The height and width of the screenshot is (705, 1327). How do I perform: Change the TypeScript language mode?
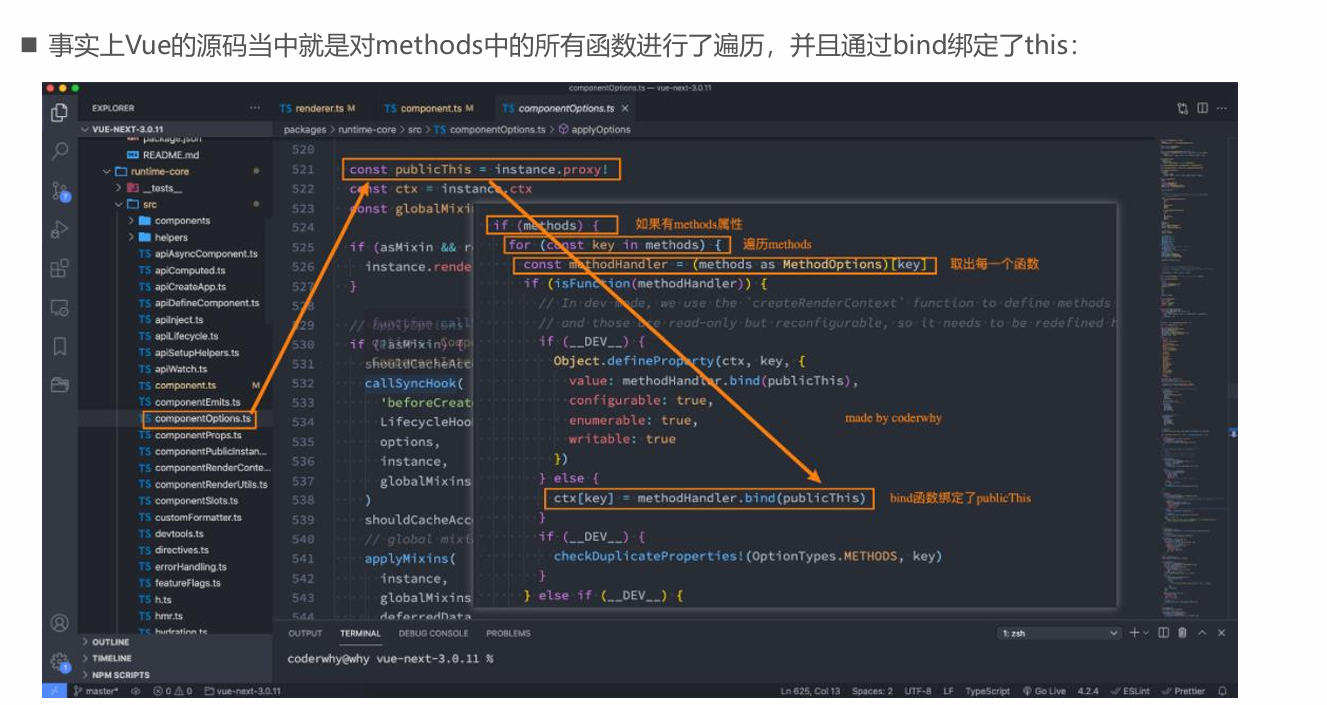(988, 691)
